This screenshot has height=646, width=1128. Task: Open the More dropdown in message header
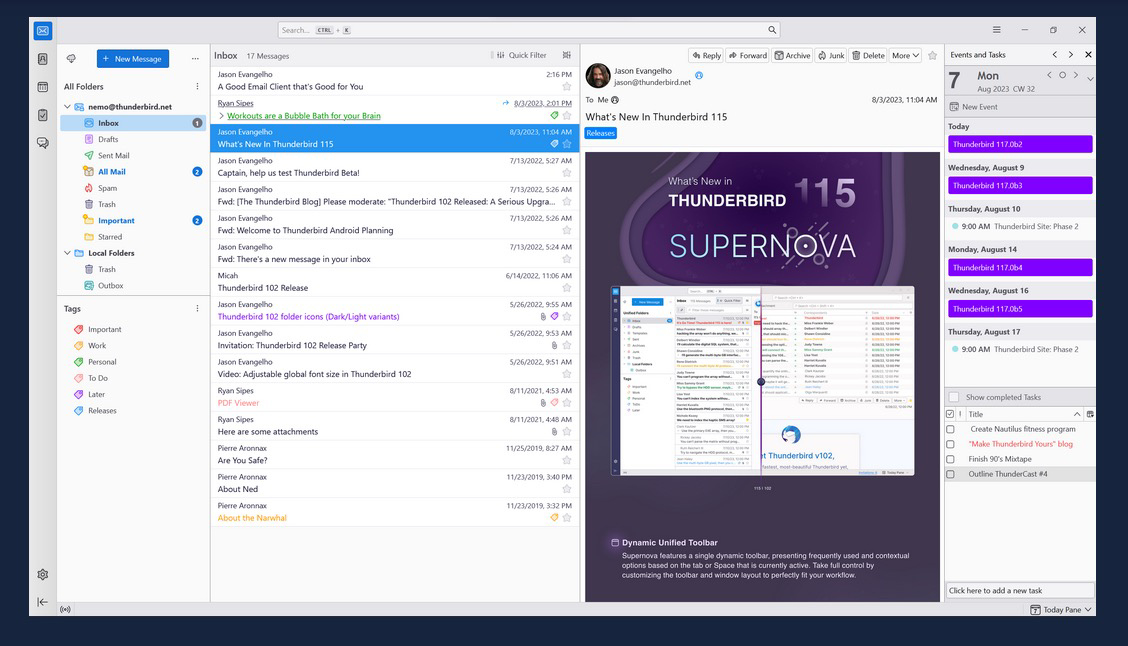click(905, 56)
